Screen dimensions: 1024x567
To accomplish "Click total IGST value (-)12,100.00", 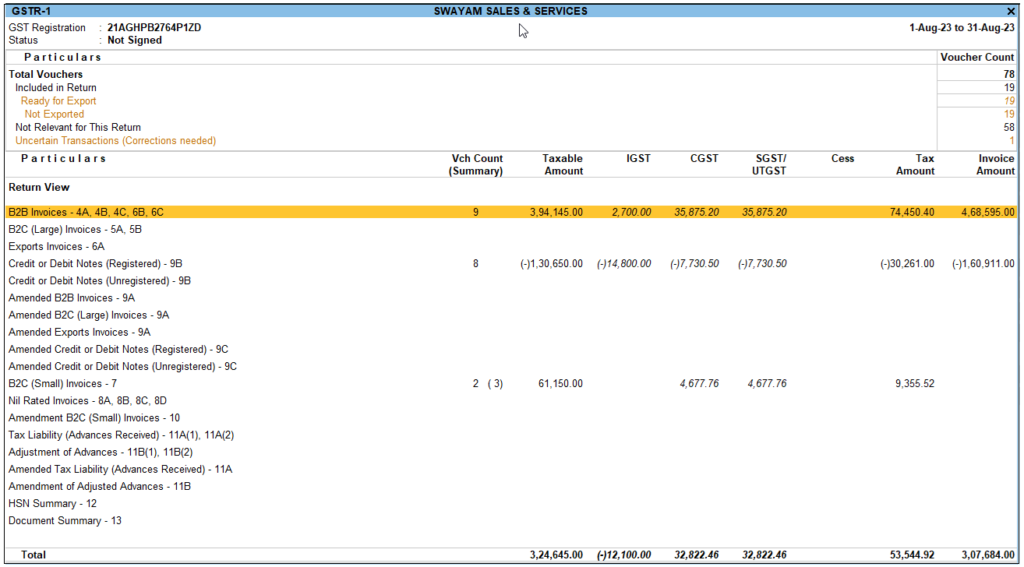I will click(x=624, y=555).
